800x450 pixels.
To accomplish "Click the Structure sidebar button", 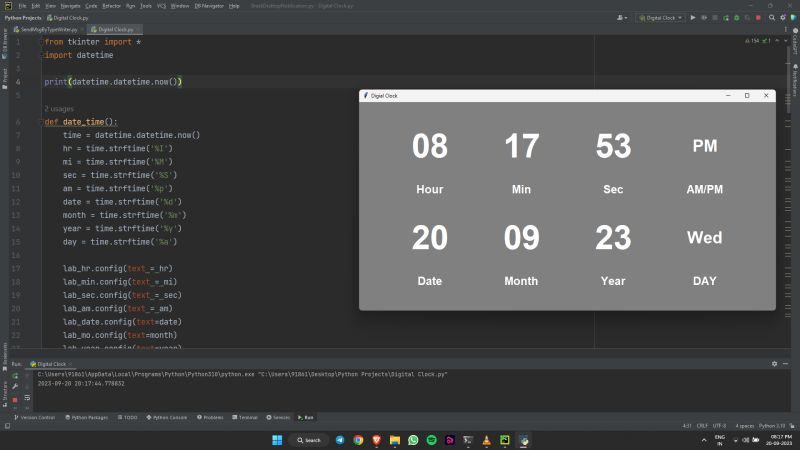I will [5, 394].
